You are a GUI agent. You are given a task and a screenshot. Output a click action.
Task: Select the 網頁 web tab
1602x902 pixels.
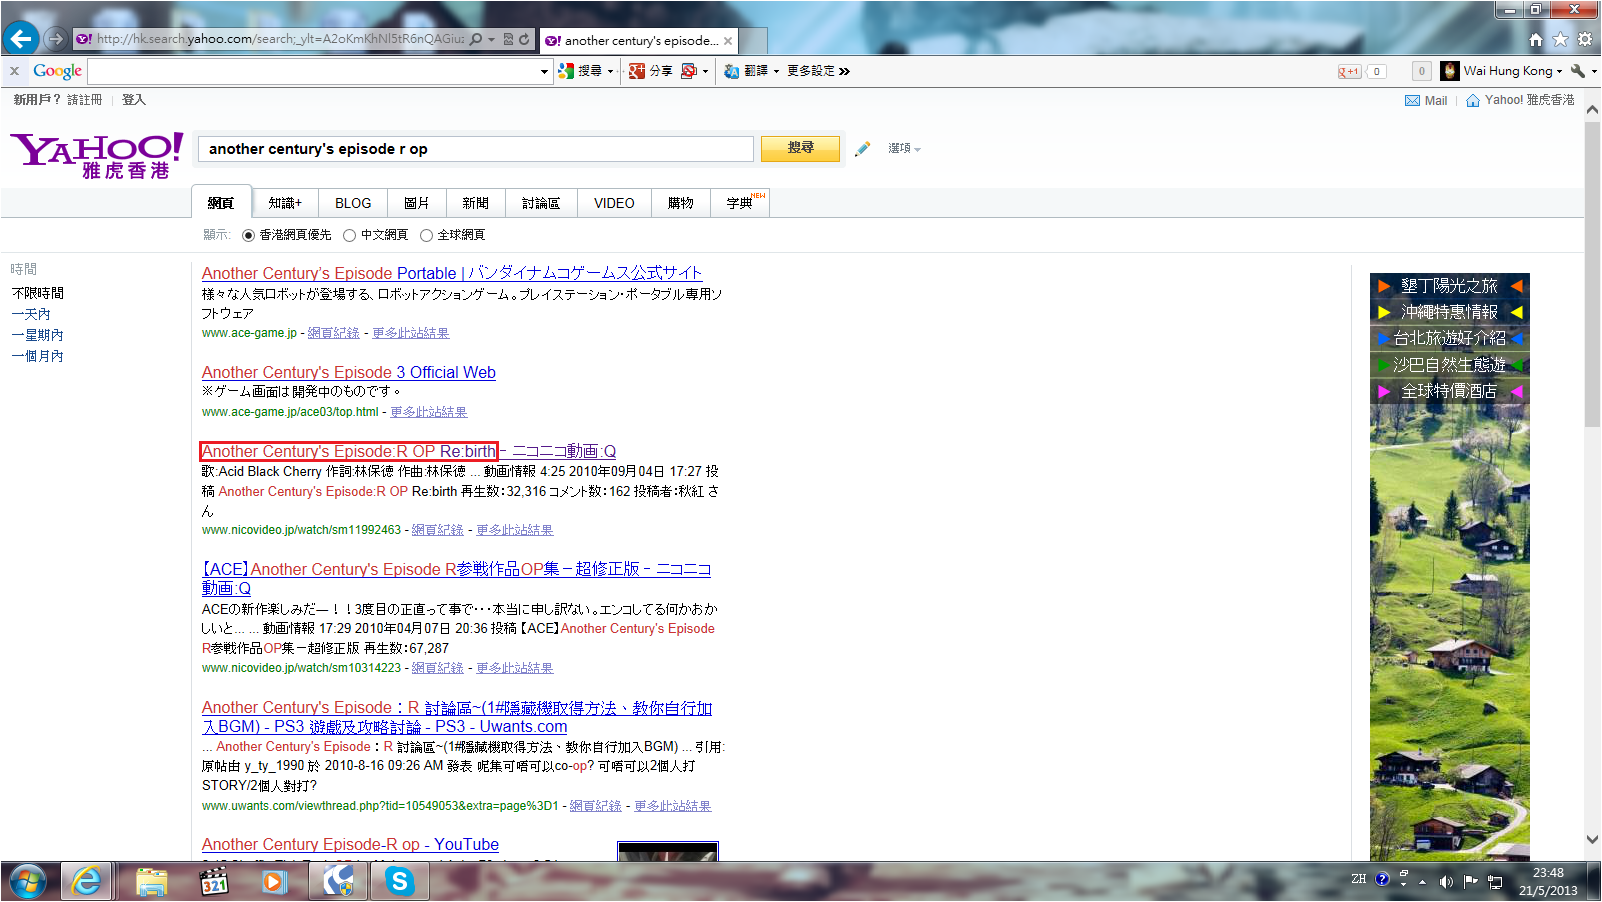click(221, 203)
